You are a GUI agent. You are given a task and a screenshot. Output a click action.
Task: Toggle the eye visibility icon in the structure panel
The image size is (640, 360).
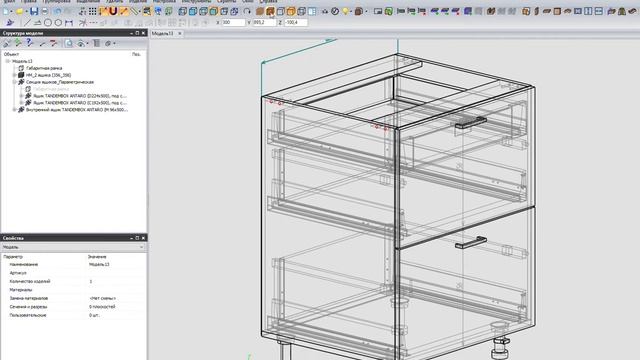pyautogui.click(x=81, y=43)
